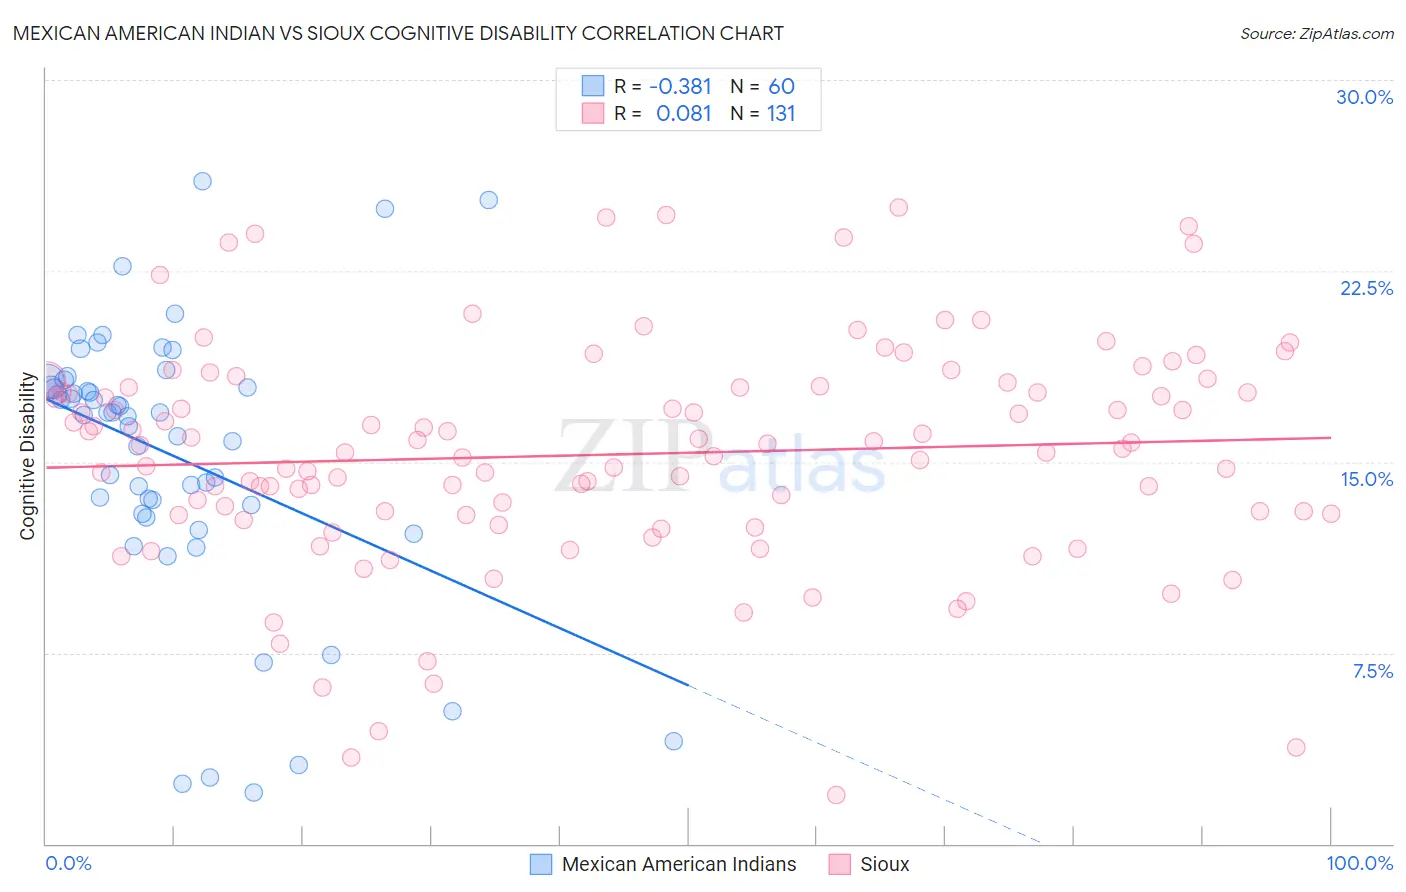This screenshot has width=1406, height=892.
Task: Click the N = 131 statistic value
Action: pos(762,113)
